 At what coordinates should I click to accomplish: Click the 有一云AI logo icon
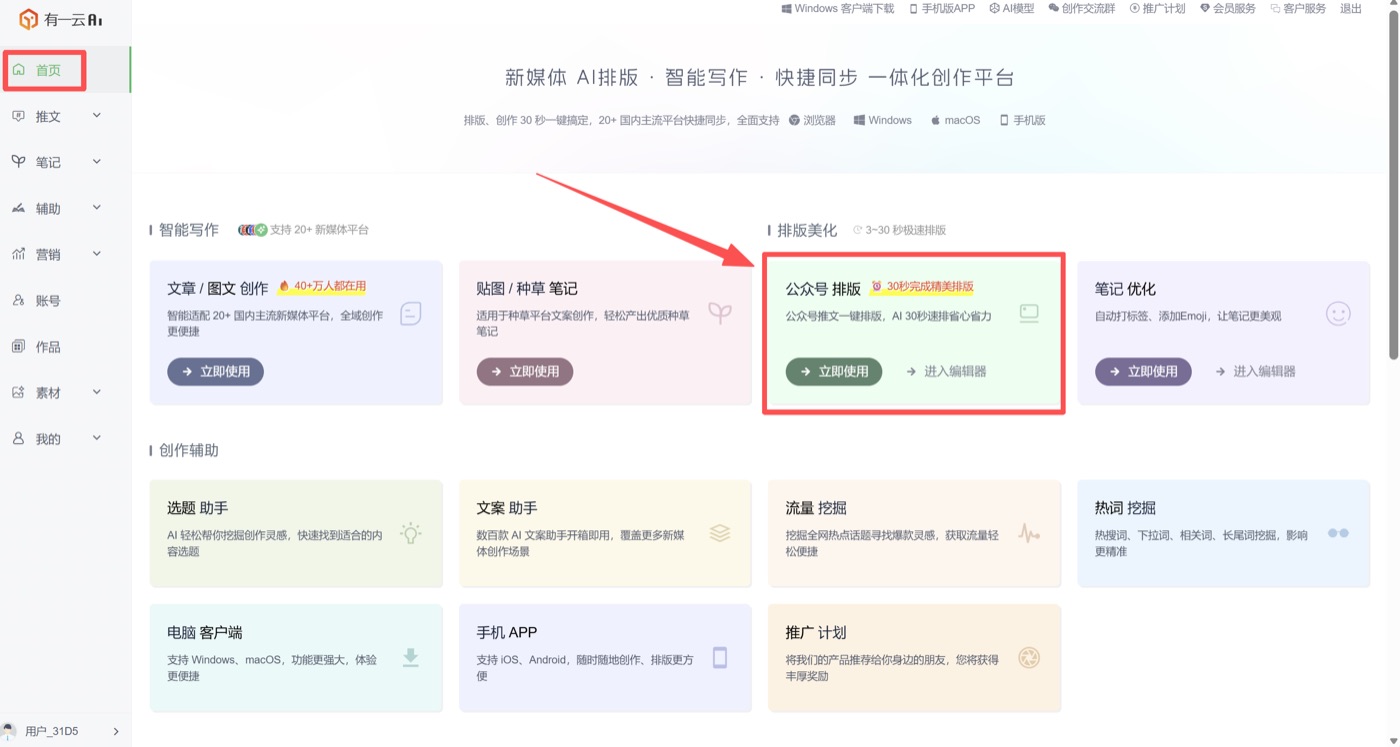28,19
